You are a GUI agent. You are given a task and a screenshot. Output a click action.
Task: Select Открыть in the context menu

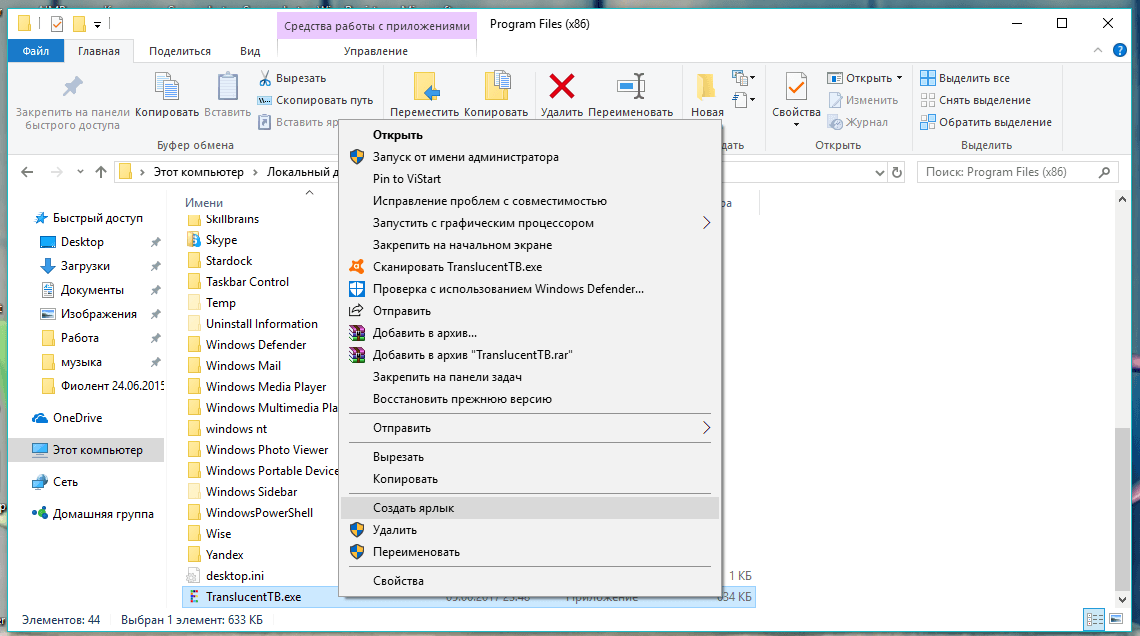(x=529, y=135)
